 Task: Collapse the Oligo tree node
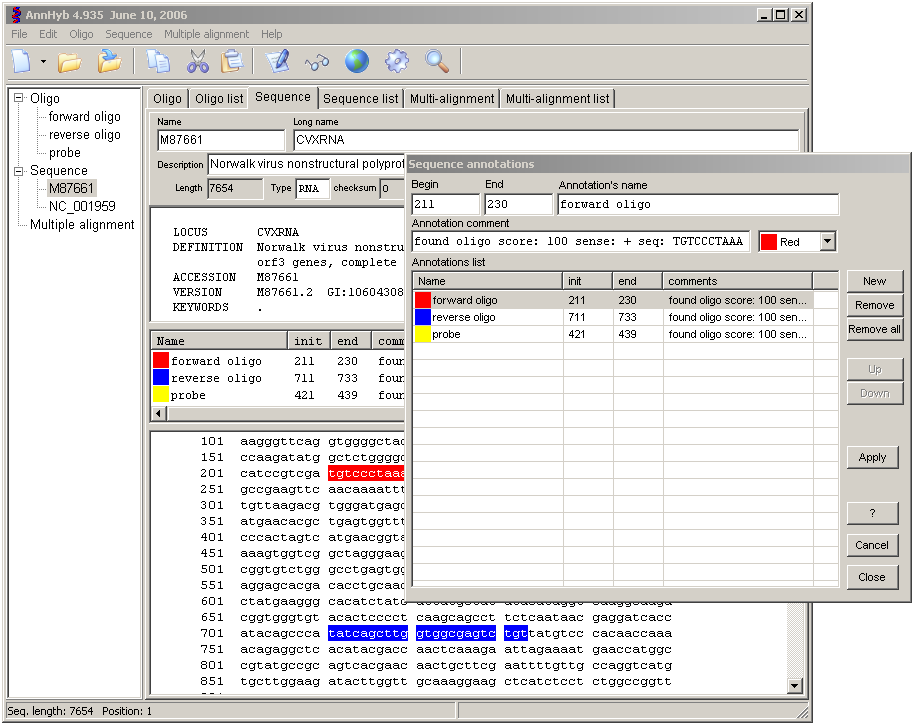[19, 99]
